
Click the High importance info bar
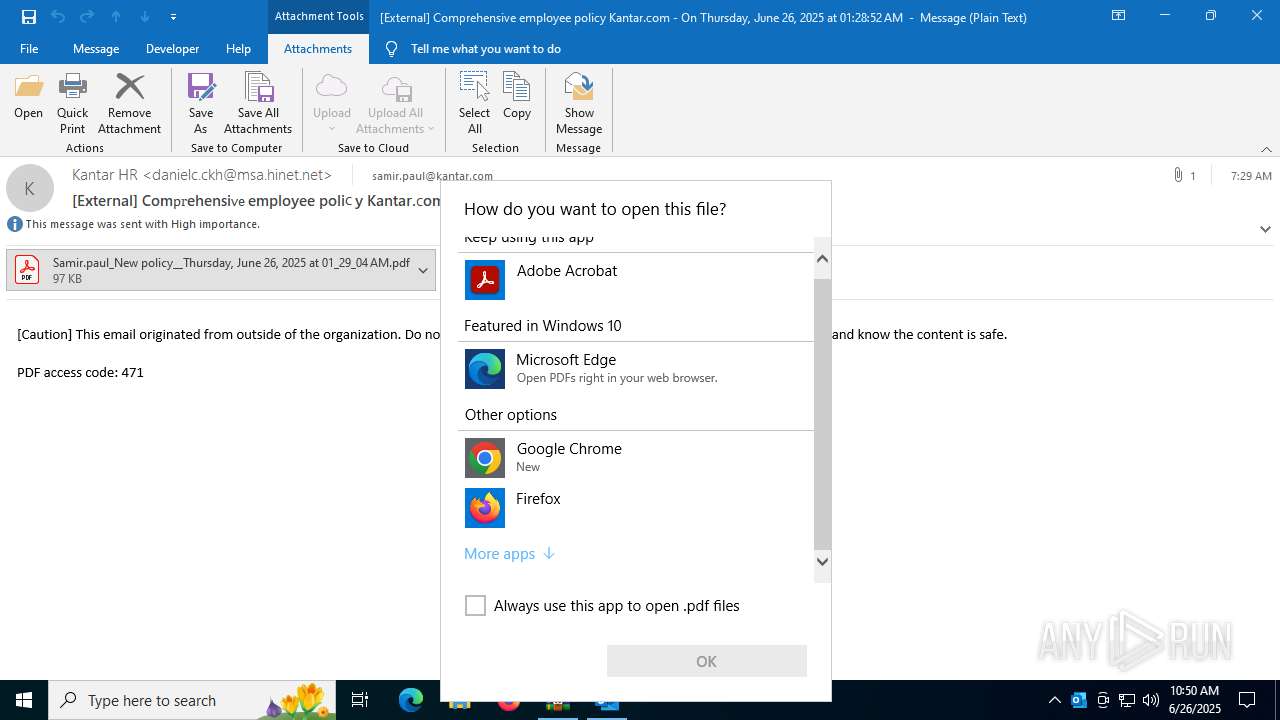coord(134,224)
